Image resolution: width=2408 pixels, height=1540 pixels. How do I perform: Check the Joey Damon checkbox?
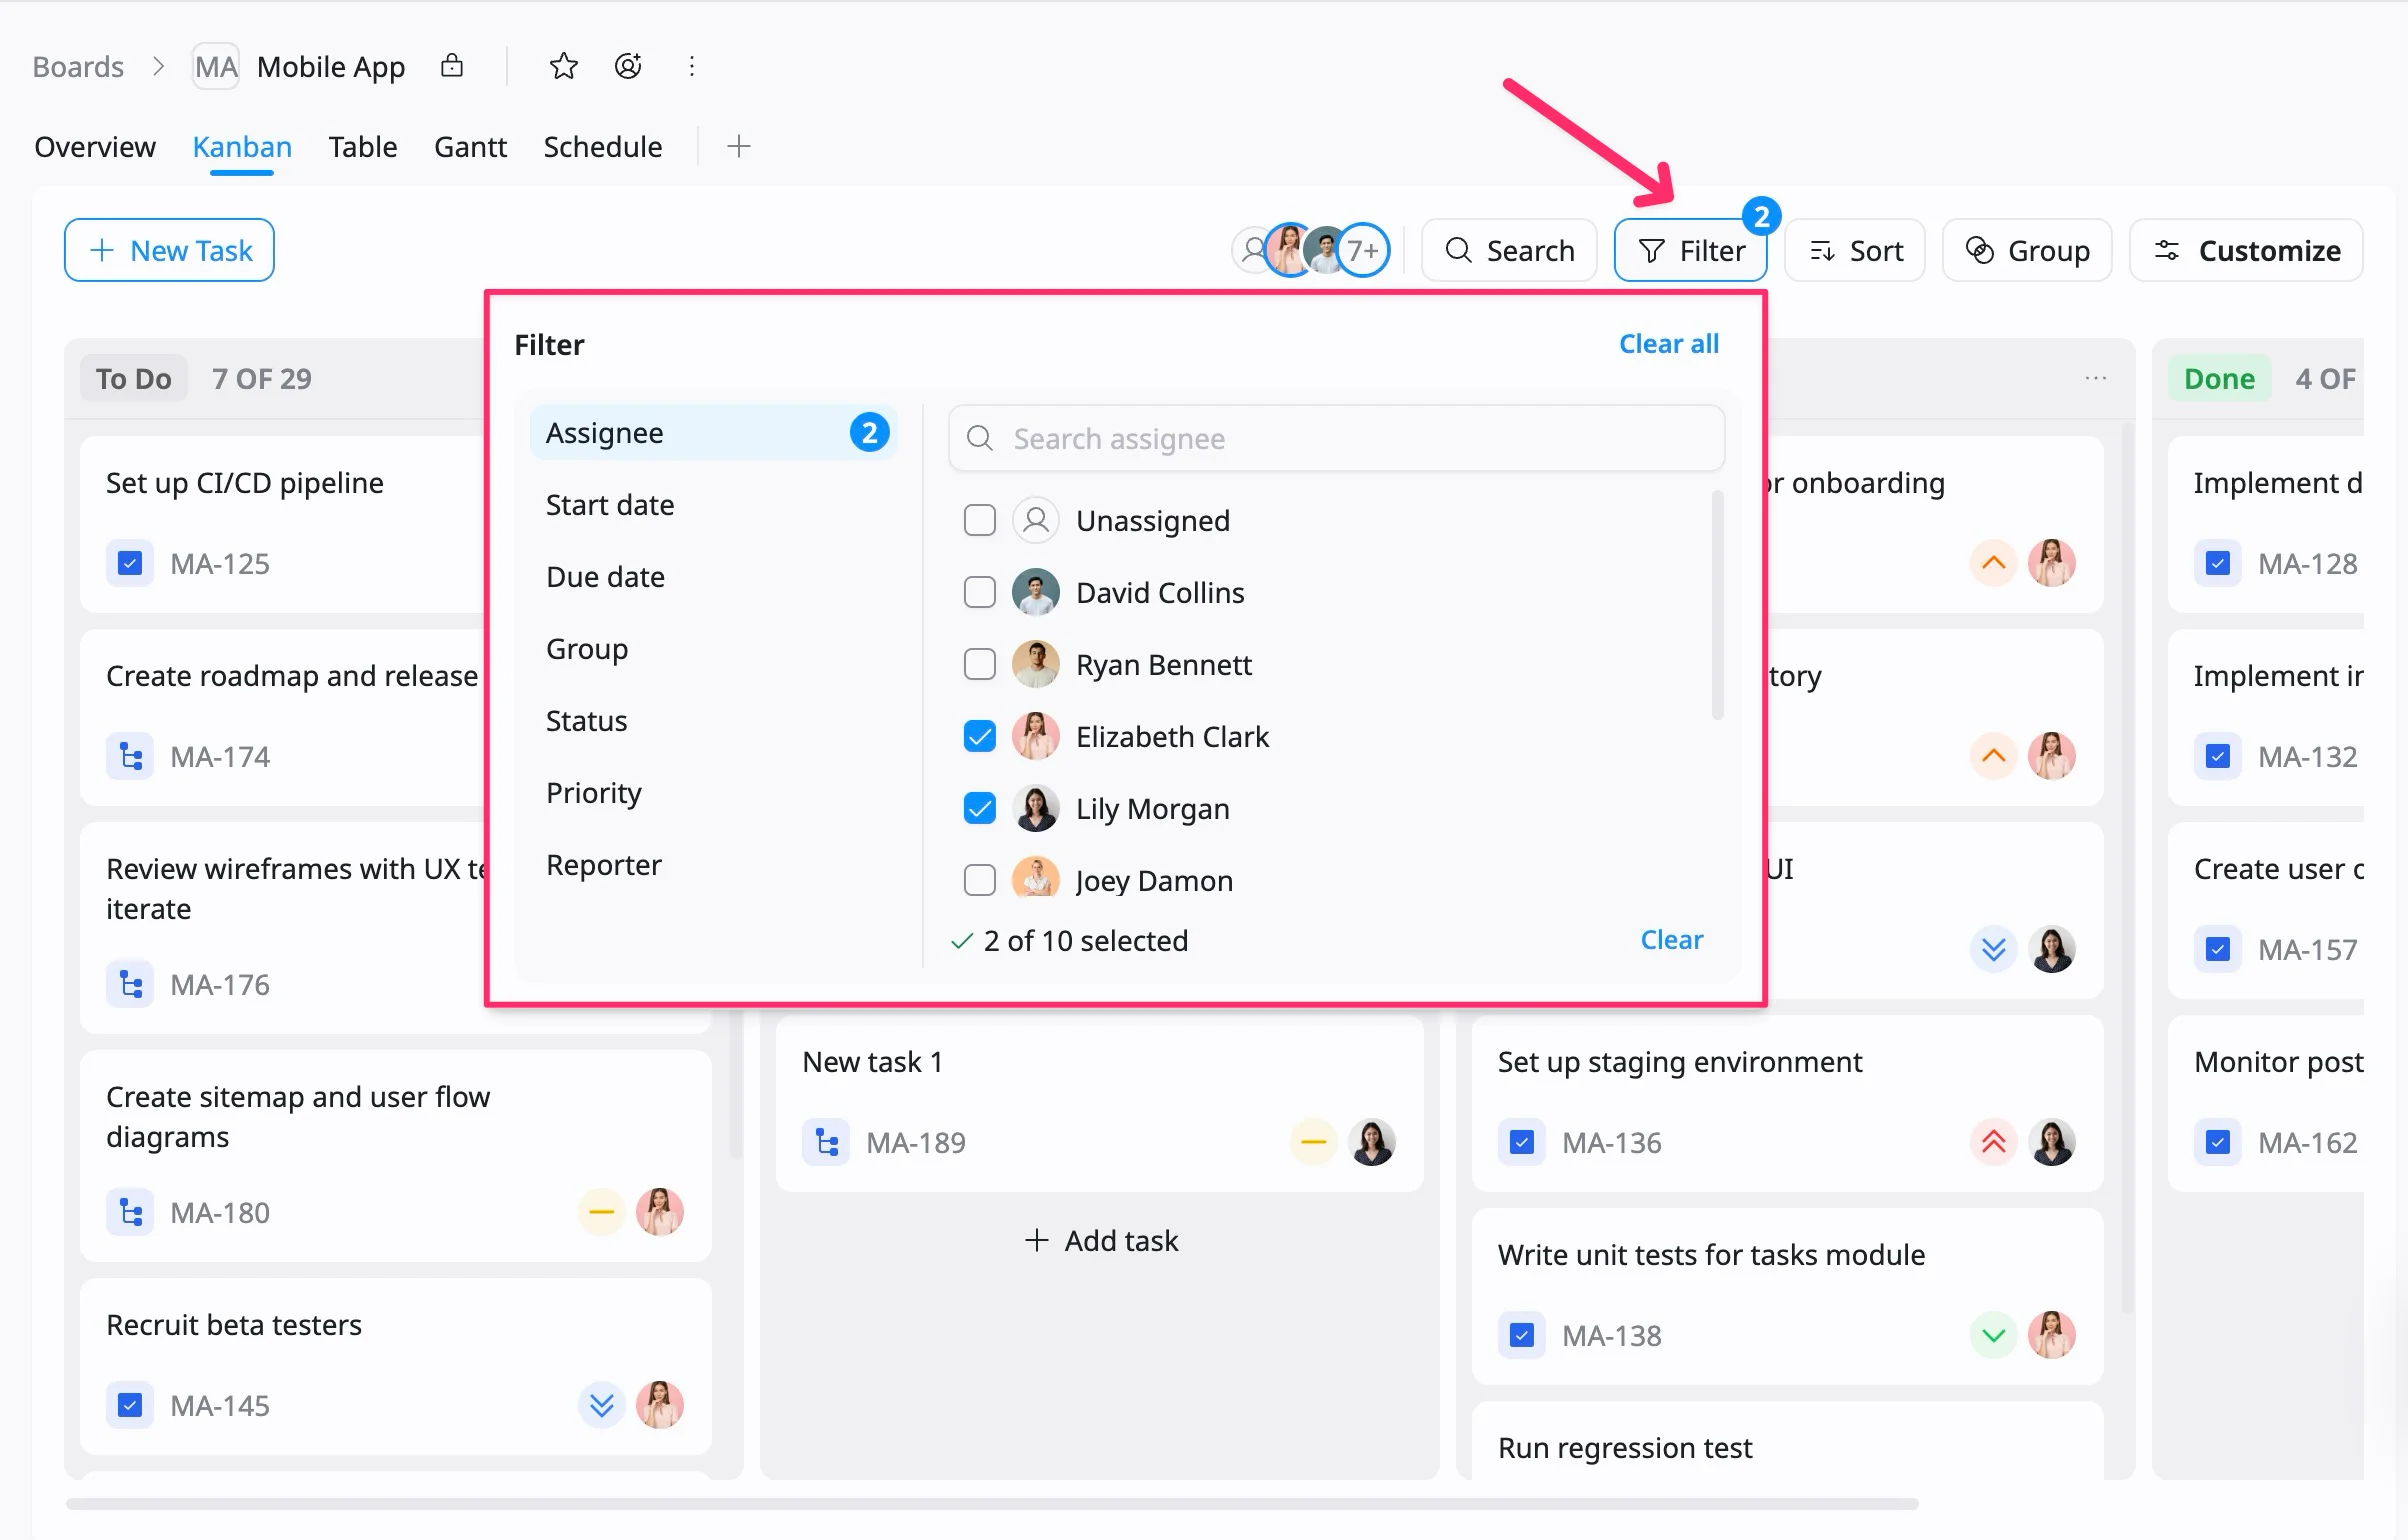980,880
